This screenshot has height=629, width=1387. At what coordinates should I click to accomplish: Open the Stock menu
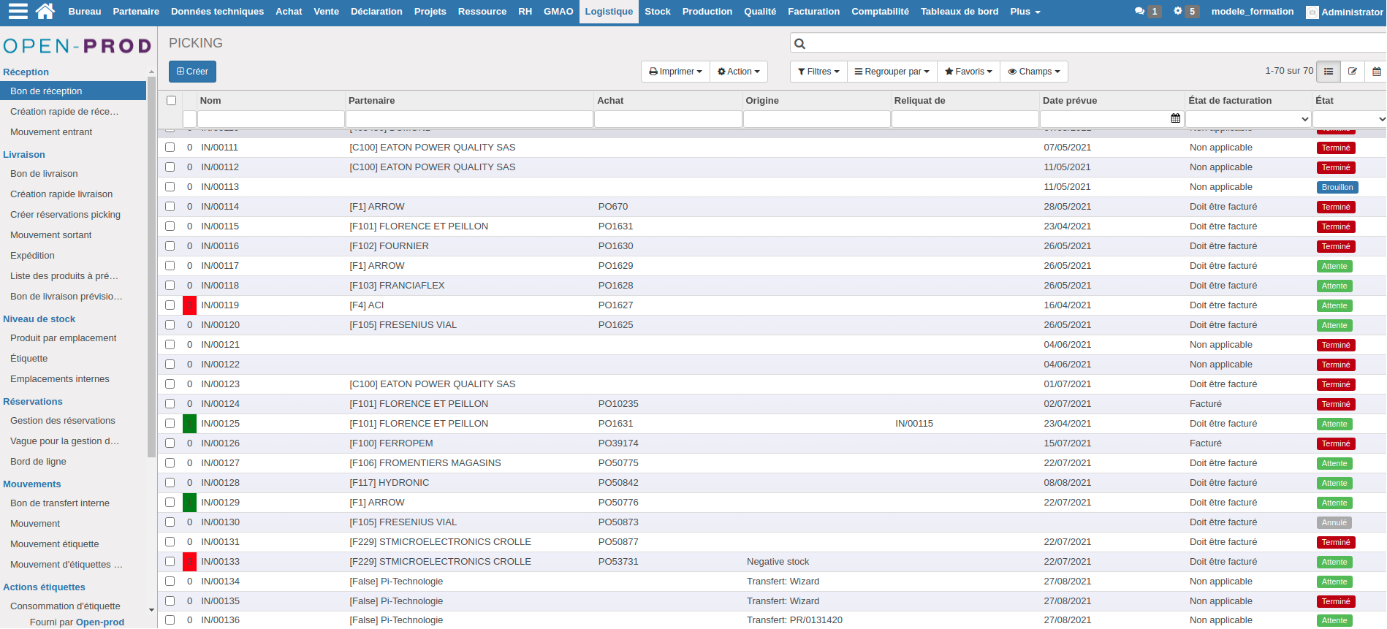(657, 11)
